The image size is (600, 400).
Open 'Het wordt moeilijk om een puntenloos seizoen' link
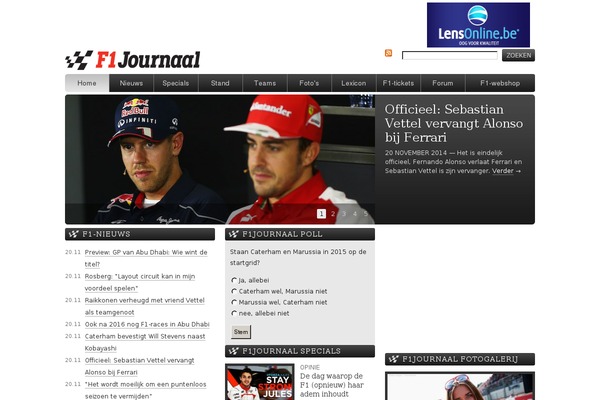tap(145, 390)
